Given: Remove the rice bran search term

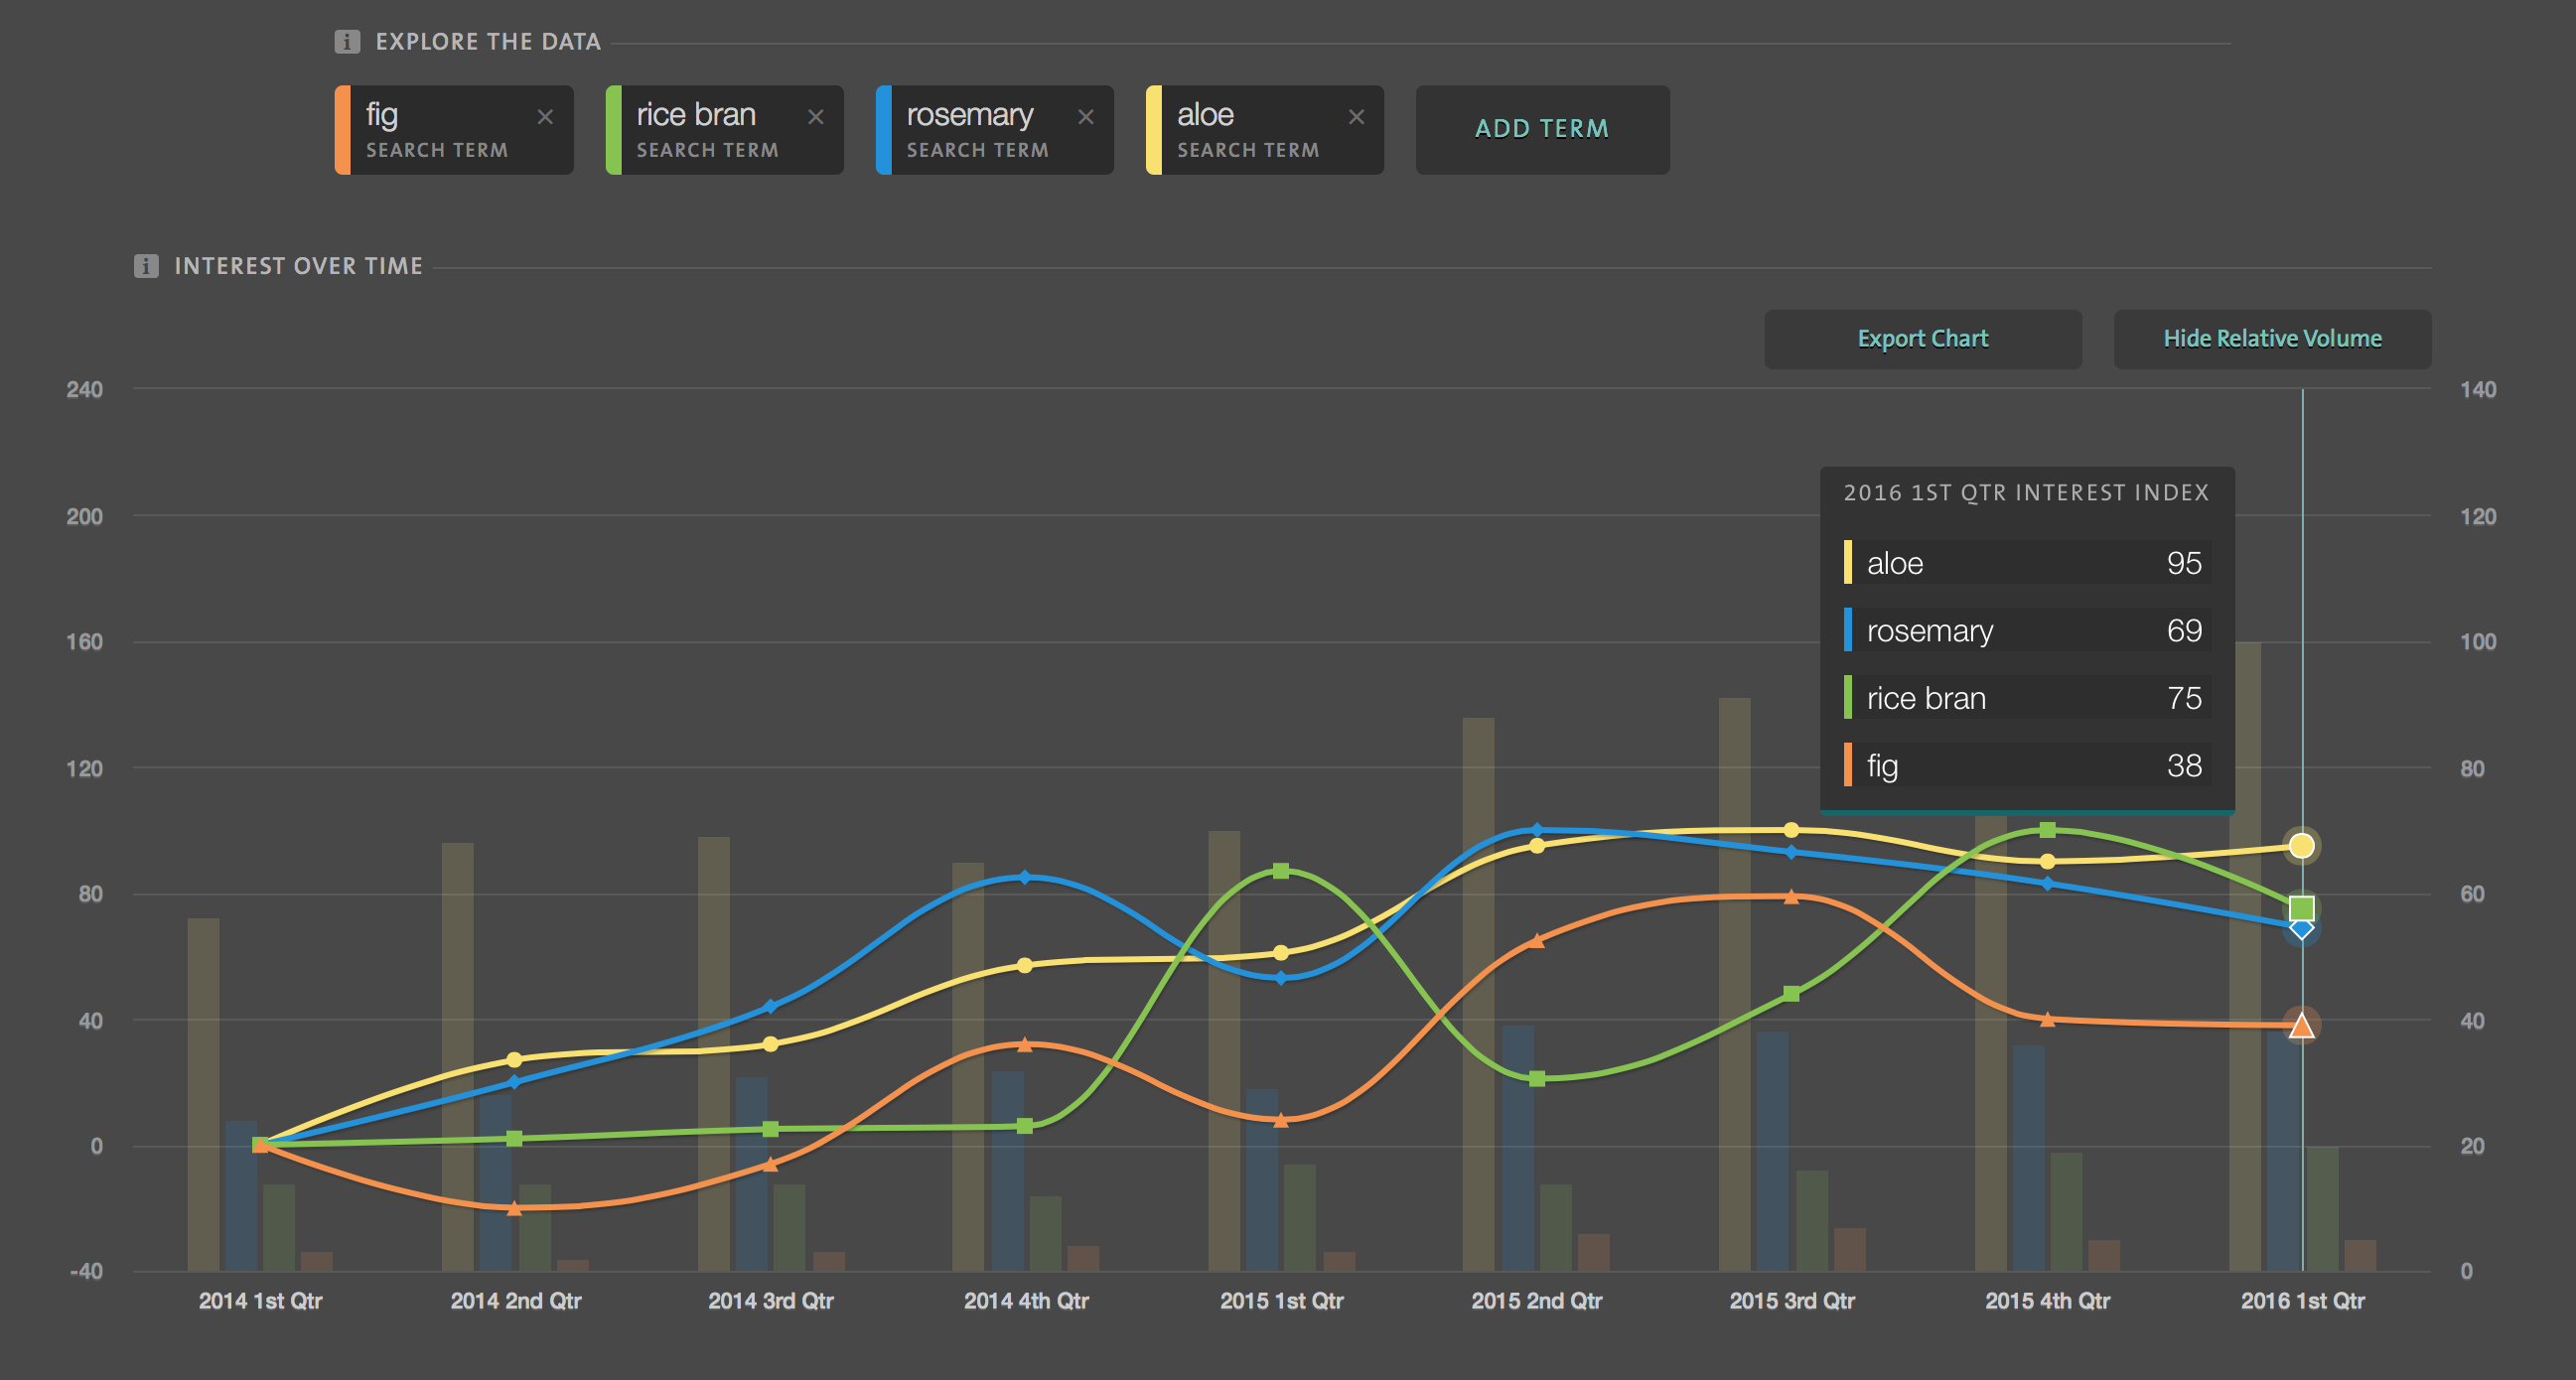Looking at the screenshot, I should (816, 117).
